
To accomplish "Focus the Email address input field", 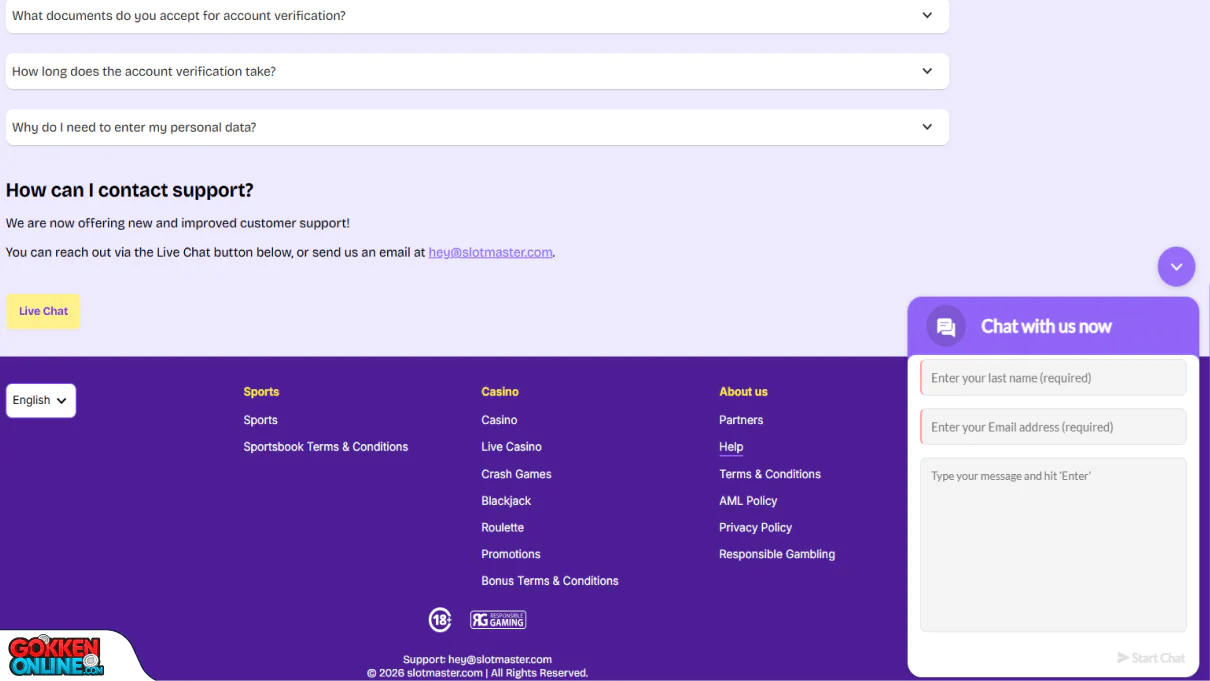I will [x=1053, y=427].
